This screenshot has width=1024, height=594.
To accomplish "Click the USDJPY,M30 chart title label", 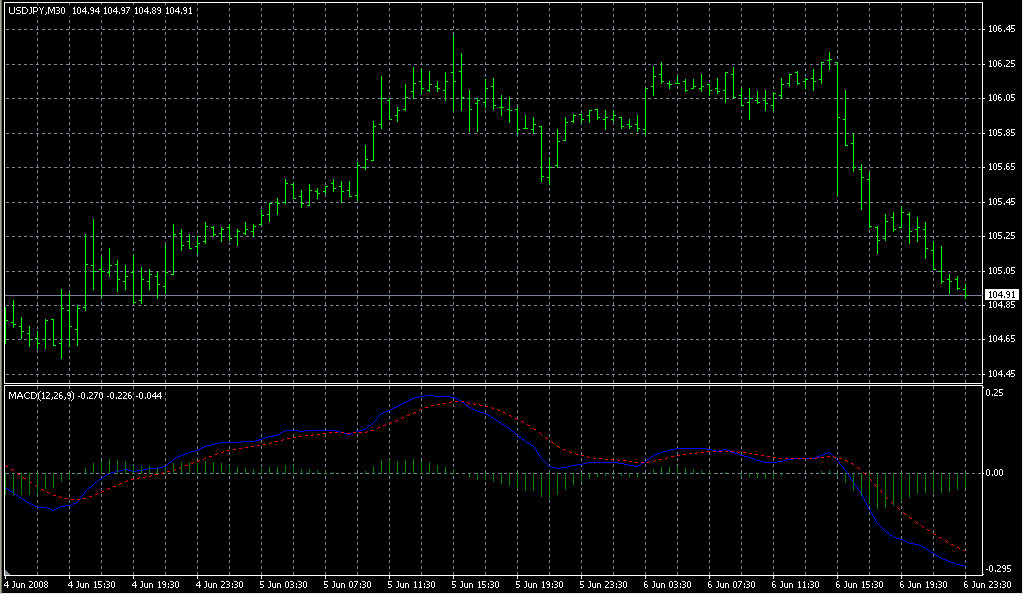I will pyautogui.click(x=36, y=11).
